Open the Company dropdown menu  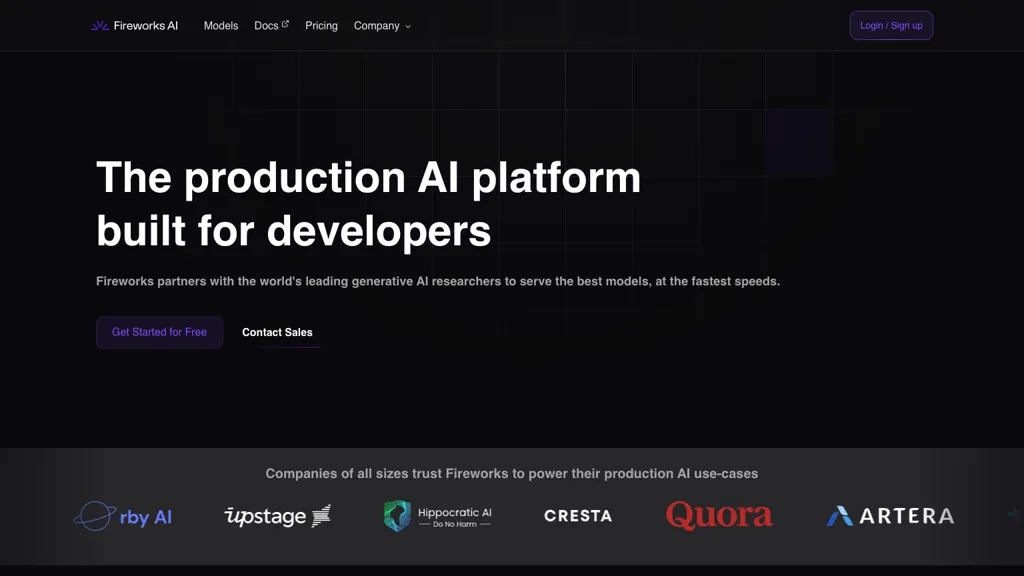[x=376, y=26]
